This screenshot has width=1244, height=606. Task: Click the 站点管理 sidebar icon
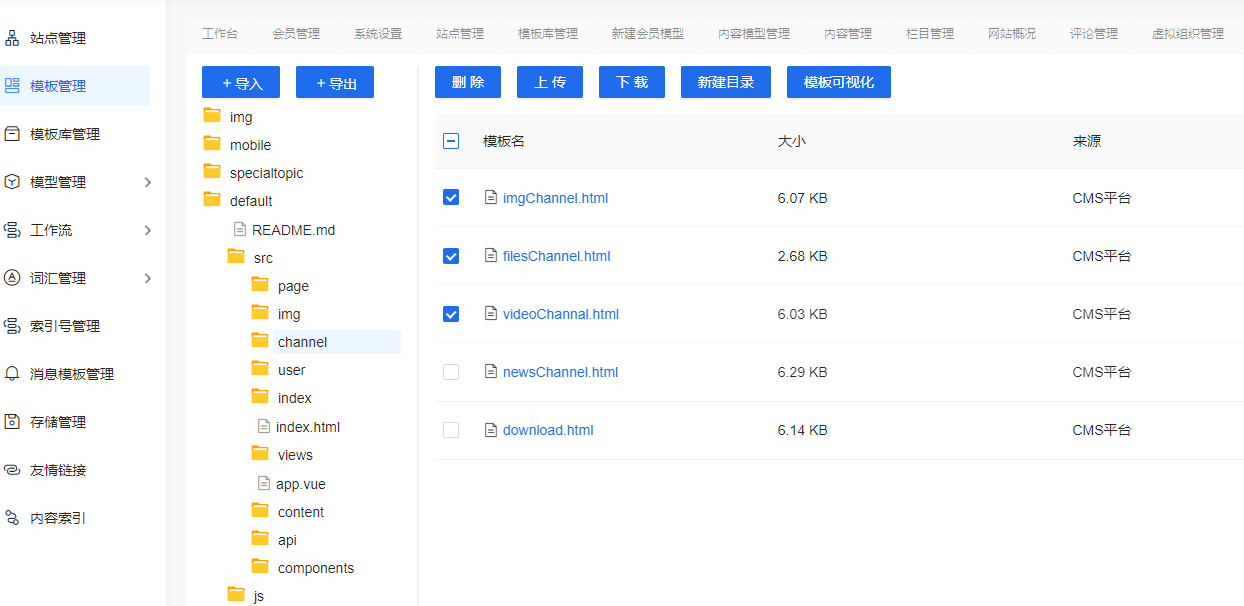click(x=12, y=38)
